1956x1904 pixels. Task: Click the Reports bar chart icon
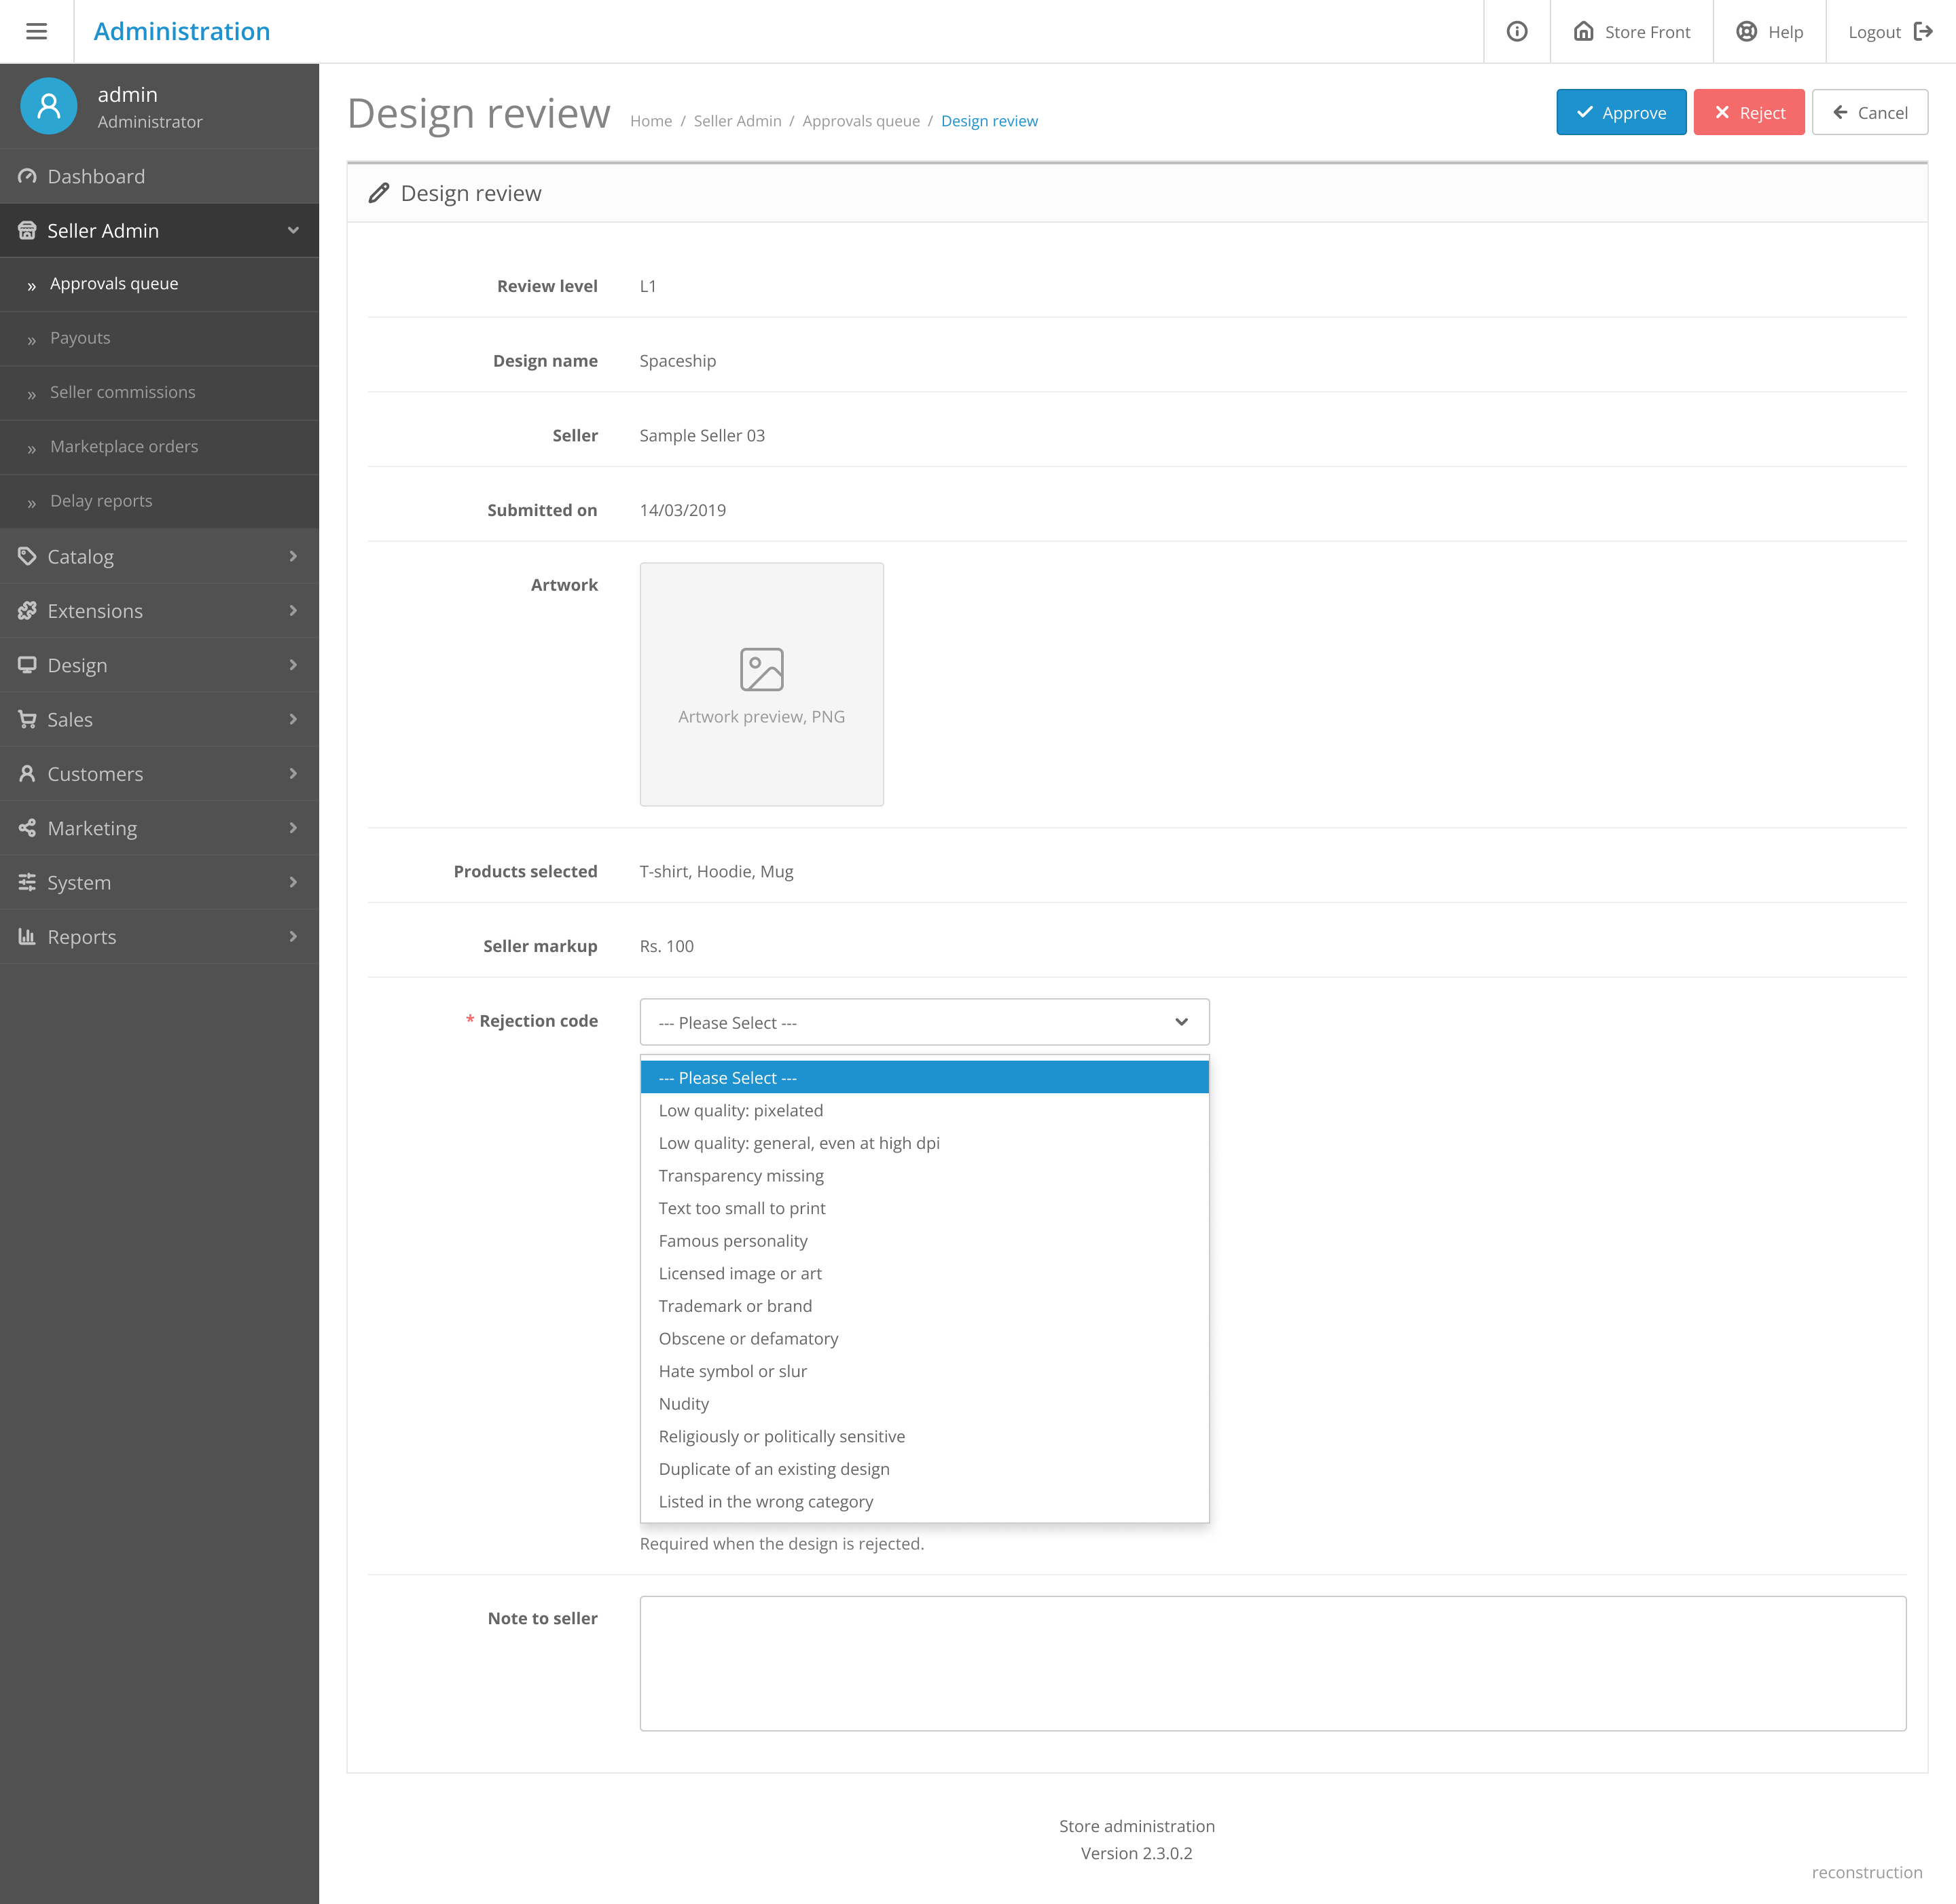pos(27,937)
